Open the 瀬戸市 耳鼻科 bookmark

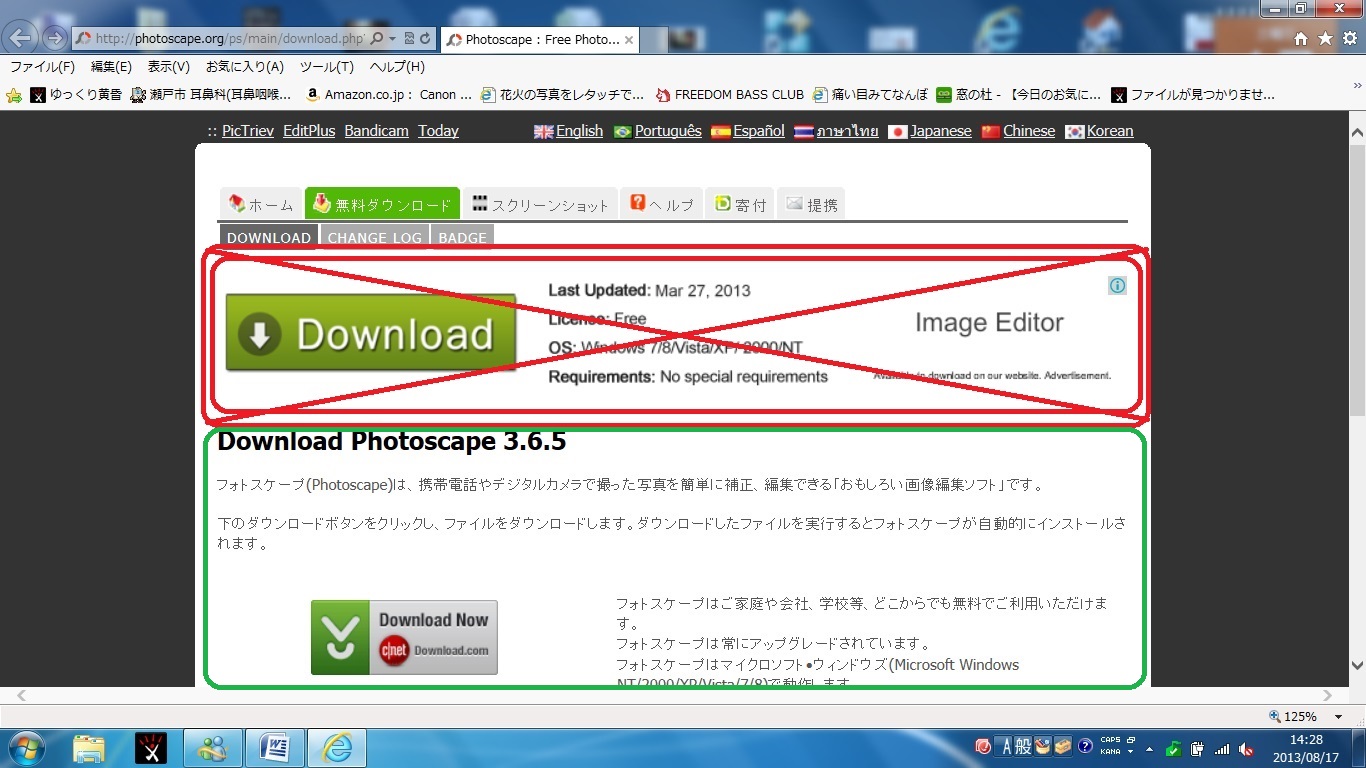click(211, 95)
